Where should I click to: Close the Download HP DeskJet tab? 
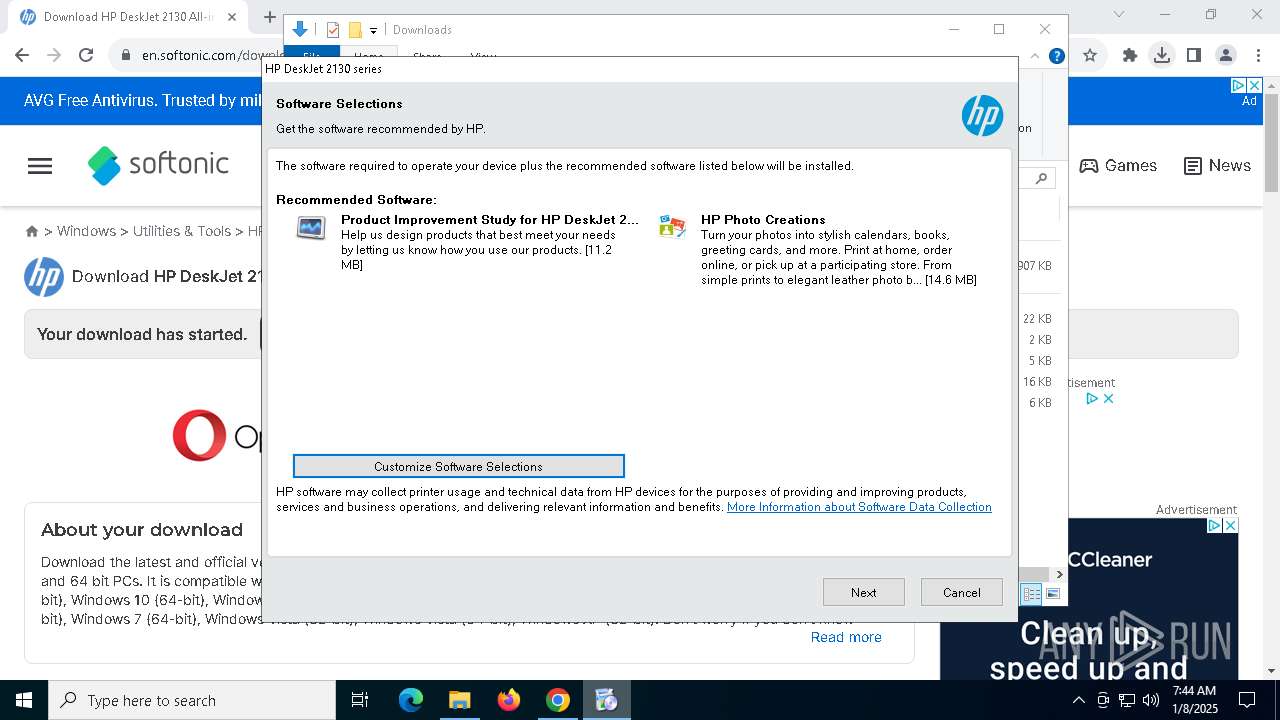(233, 17)
